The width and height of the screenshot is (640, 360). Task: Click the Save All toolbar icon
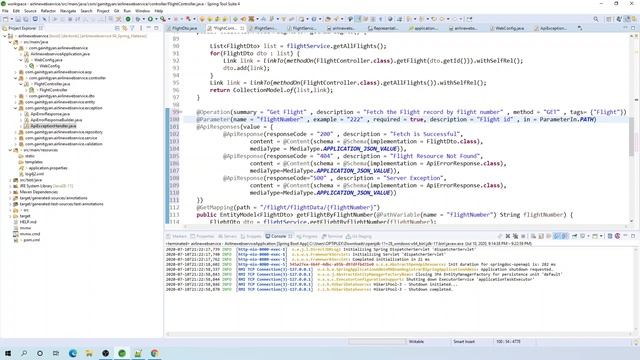(25, 19)
